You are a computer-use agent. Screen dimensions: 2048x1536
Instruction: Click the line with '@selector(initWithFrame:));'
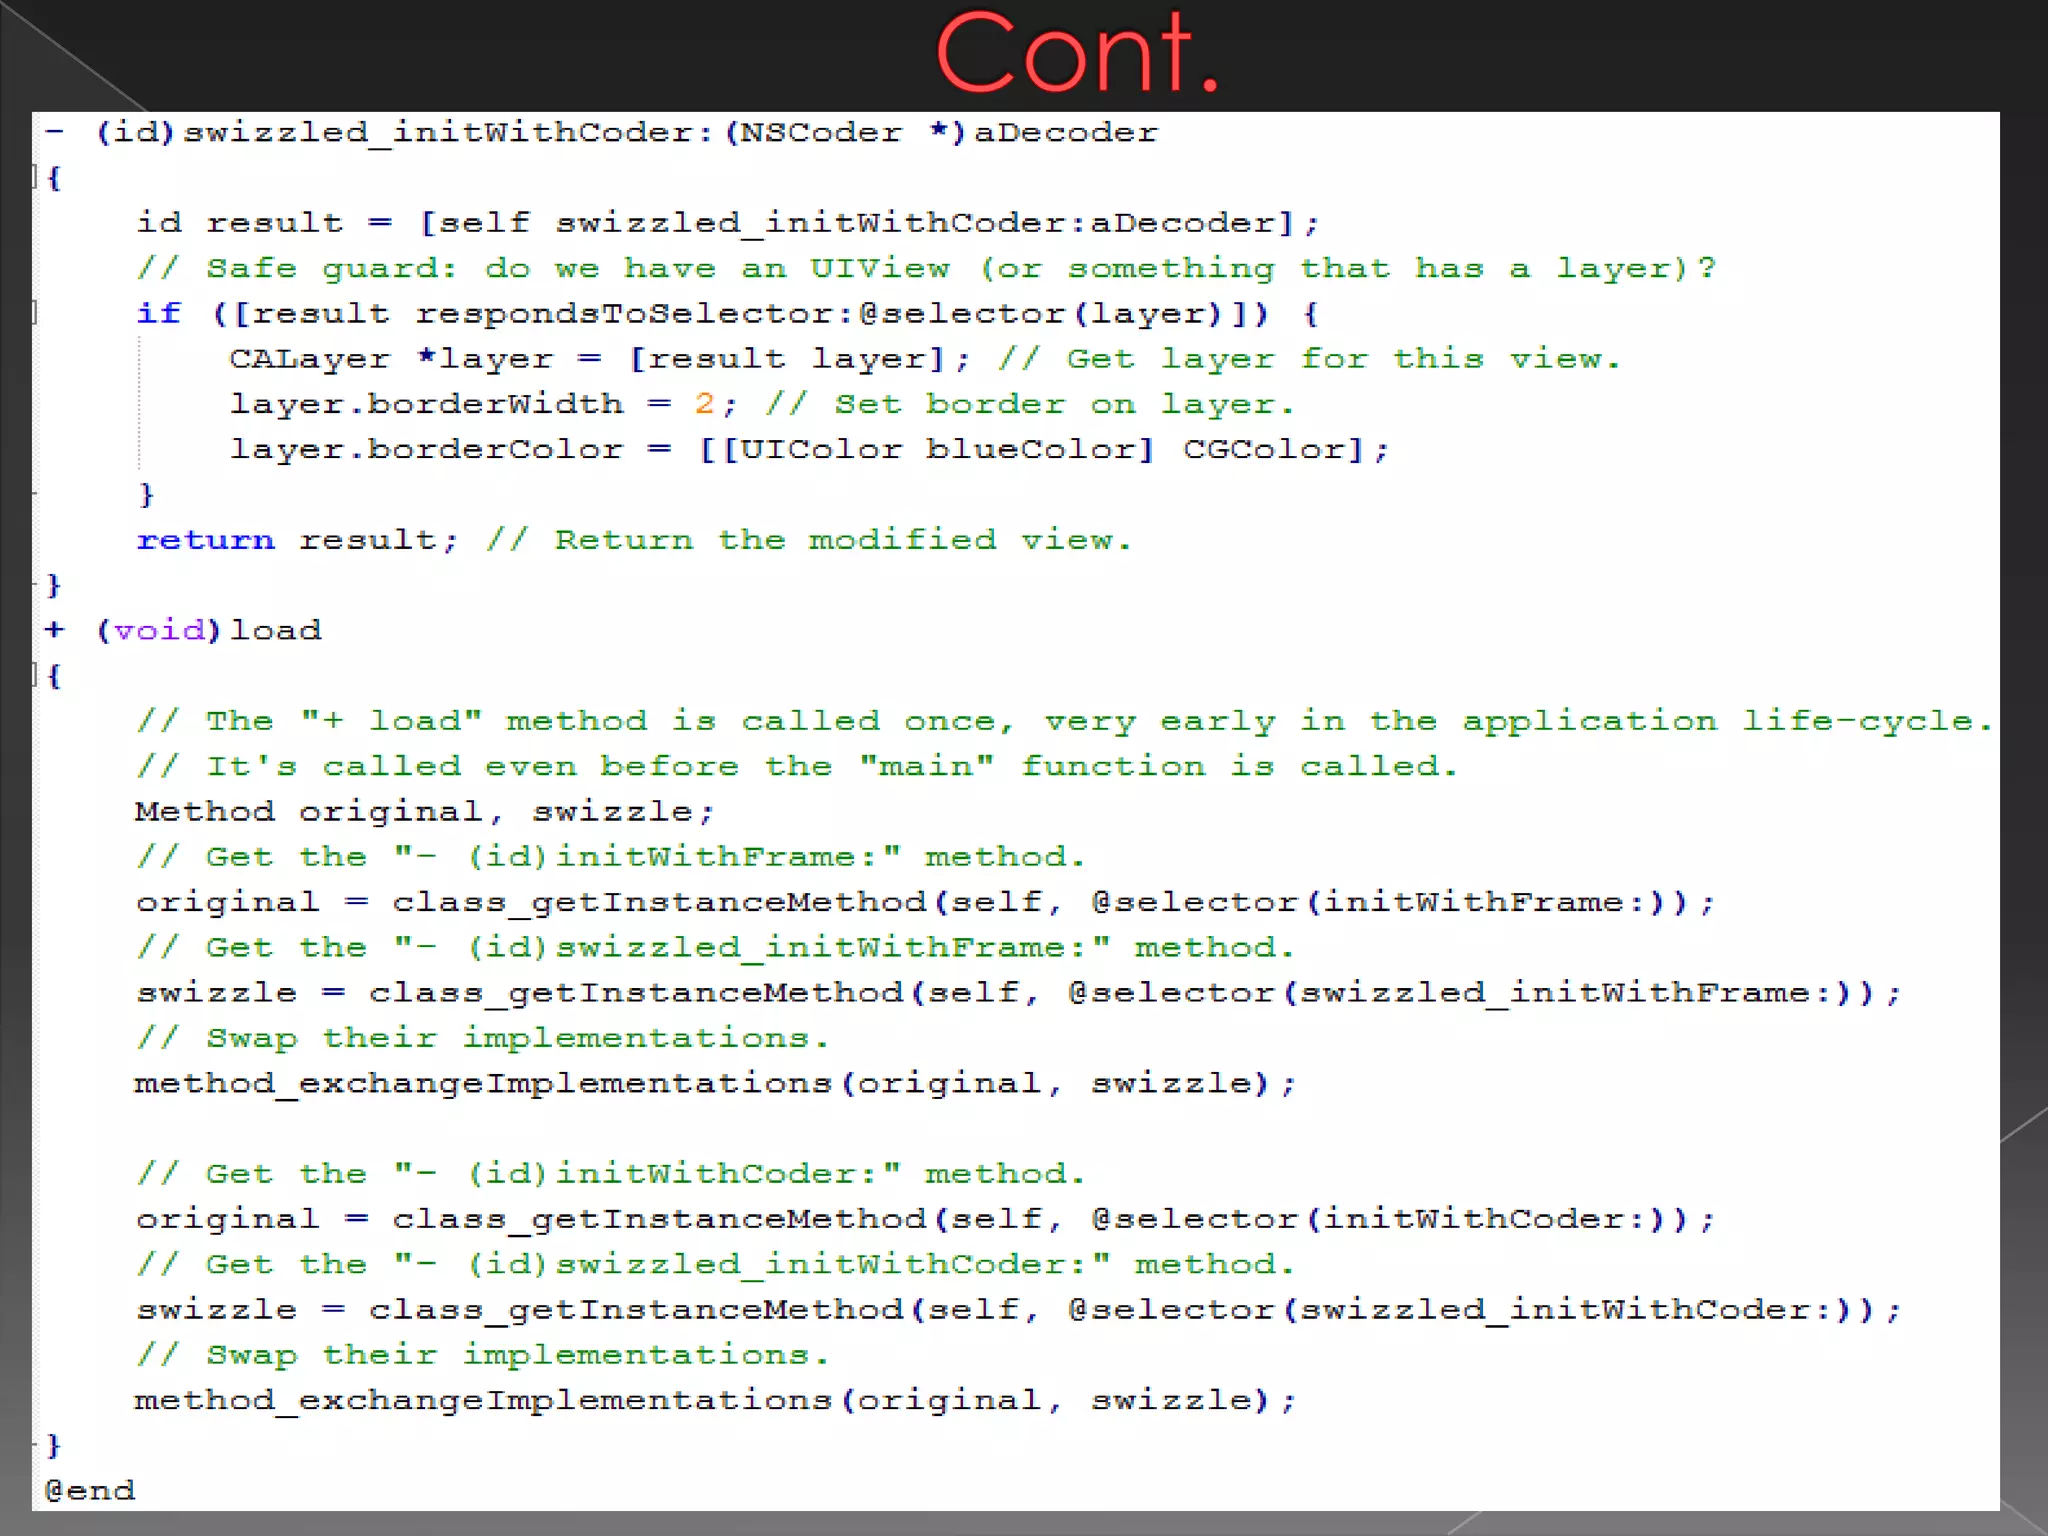point(926,902)
